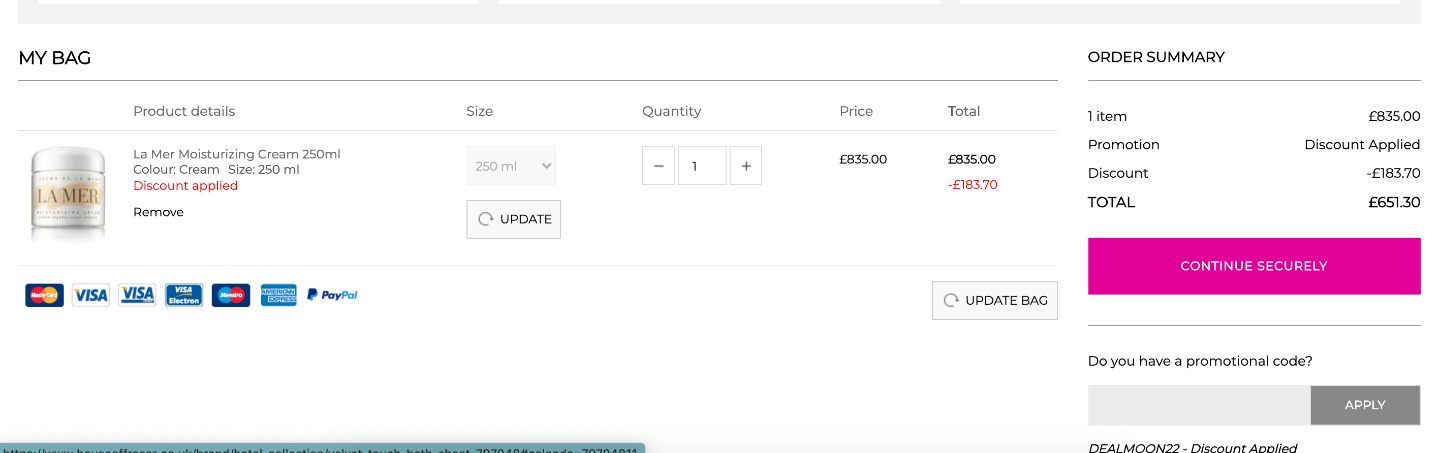This screenshot has height=453, width=1440.
Task: Increase quantity with the plus button
Action: [746, 166]
